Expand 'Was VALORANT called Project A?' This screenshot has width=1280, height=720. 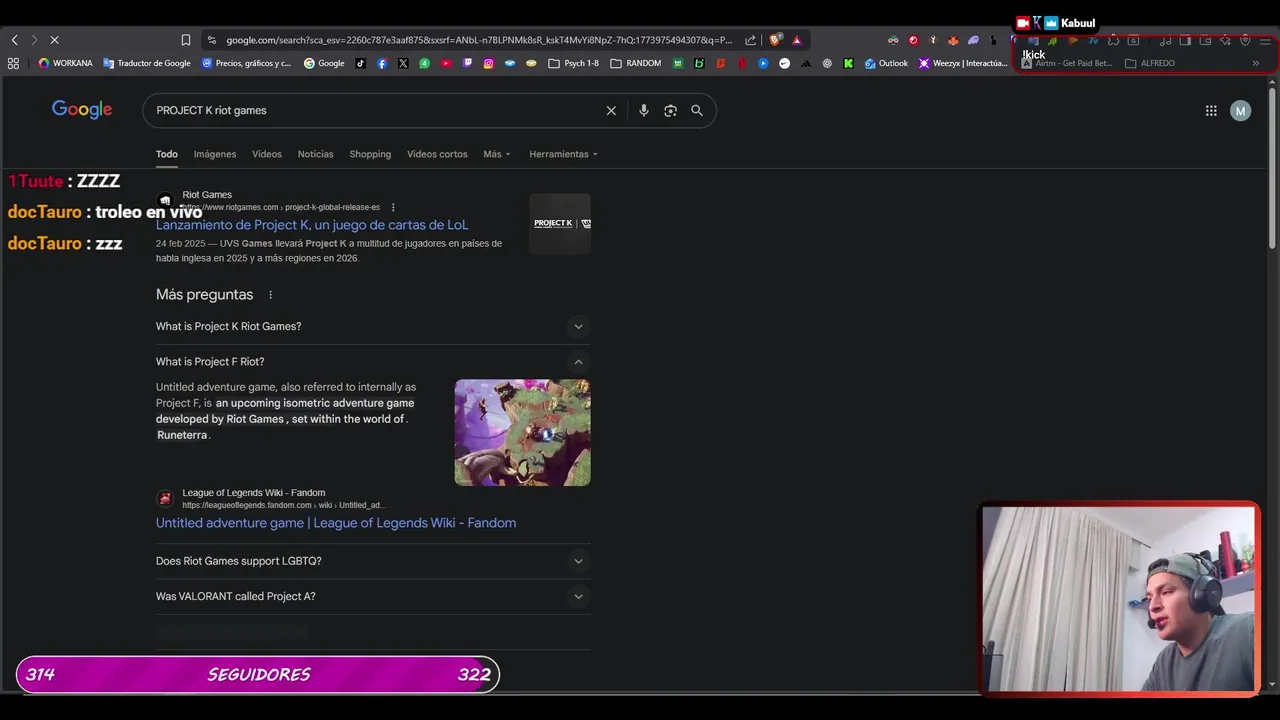pyautogui.click(x=373, y=596)
